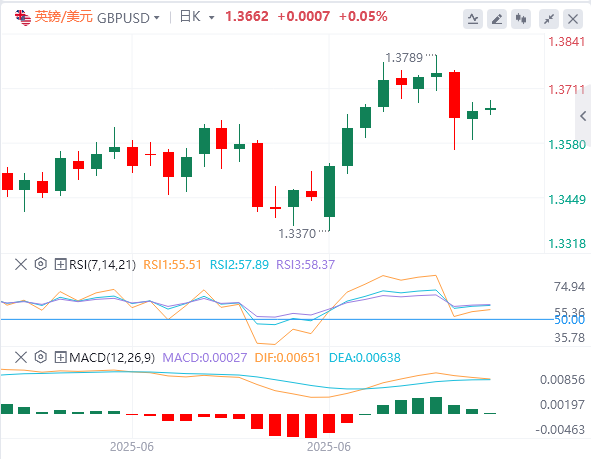Open the GBPUSD symbol dropdown
The height and width of the screenshot is (459, 591).
click(129, 18)
